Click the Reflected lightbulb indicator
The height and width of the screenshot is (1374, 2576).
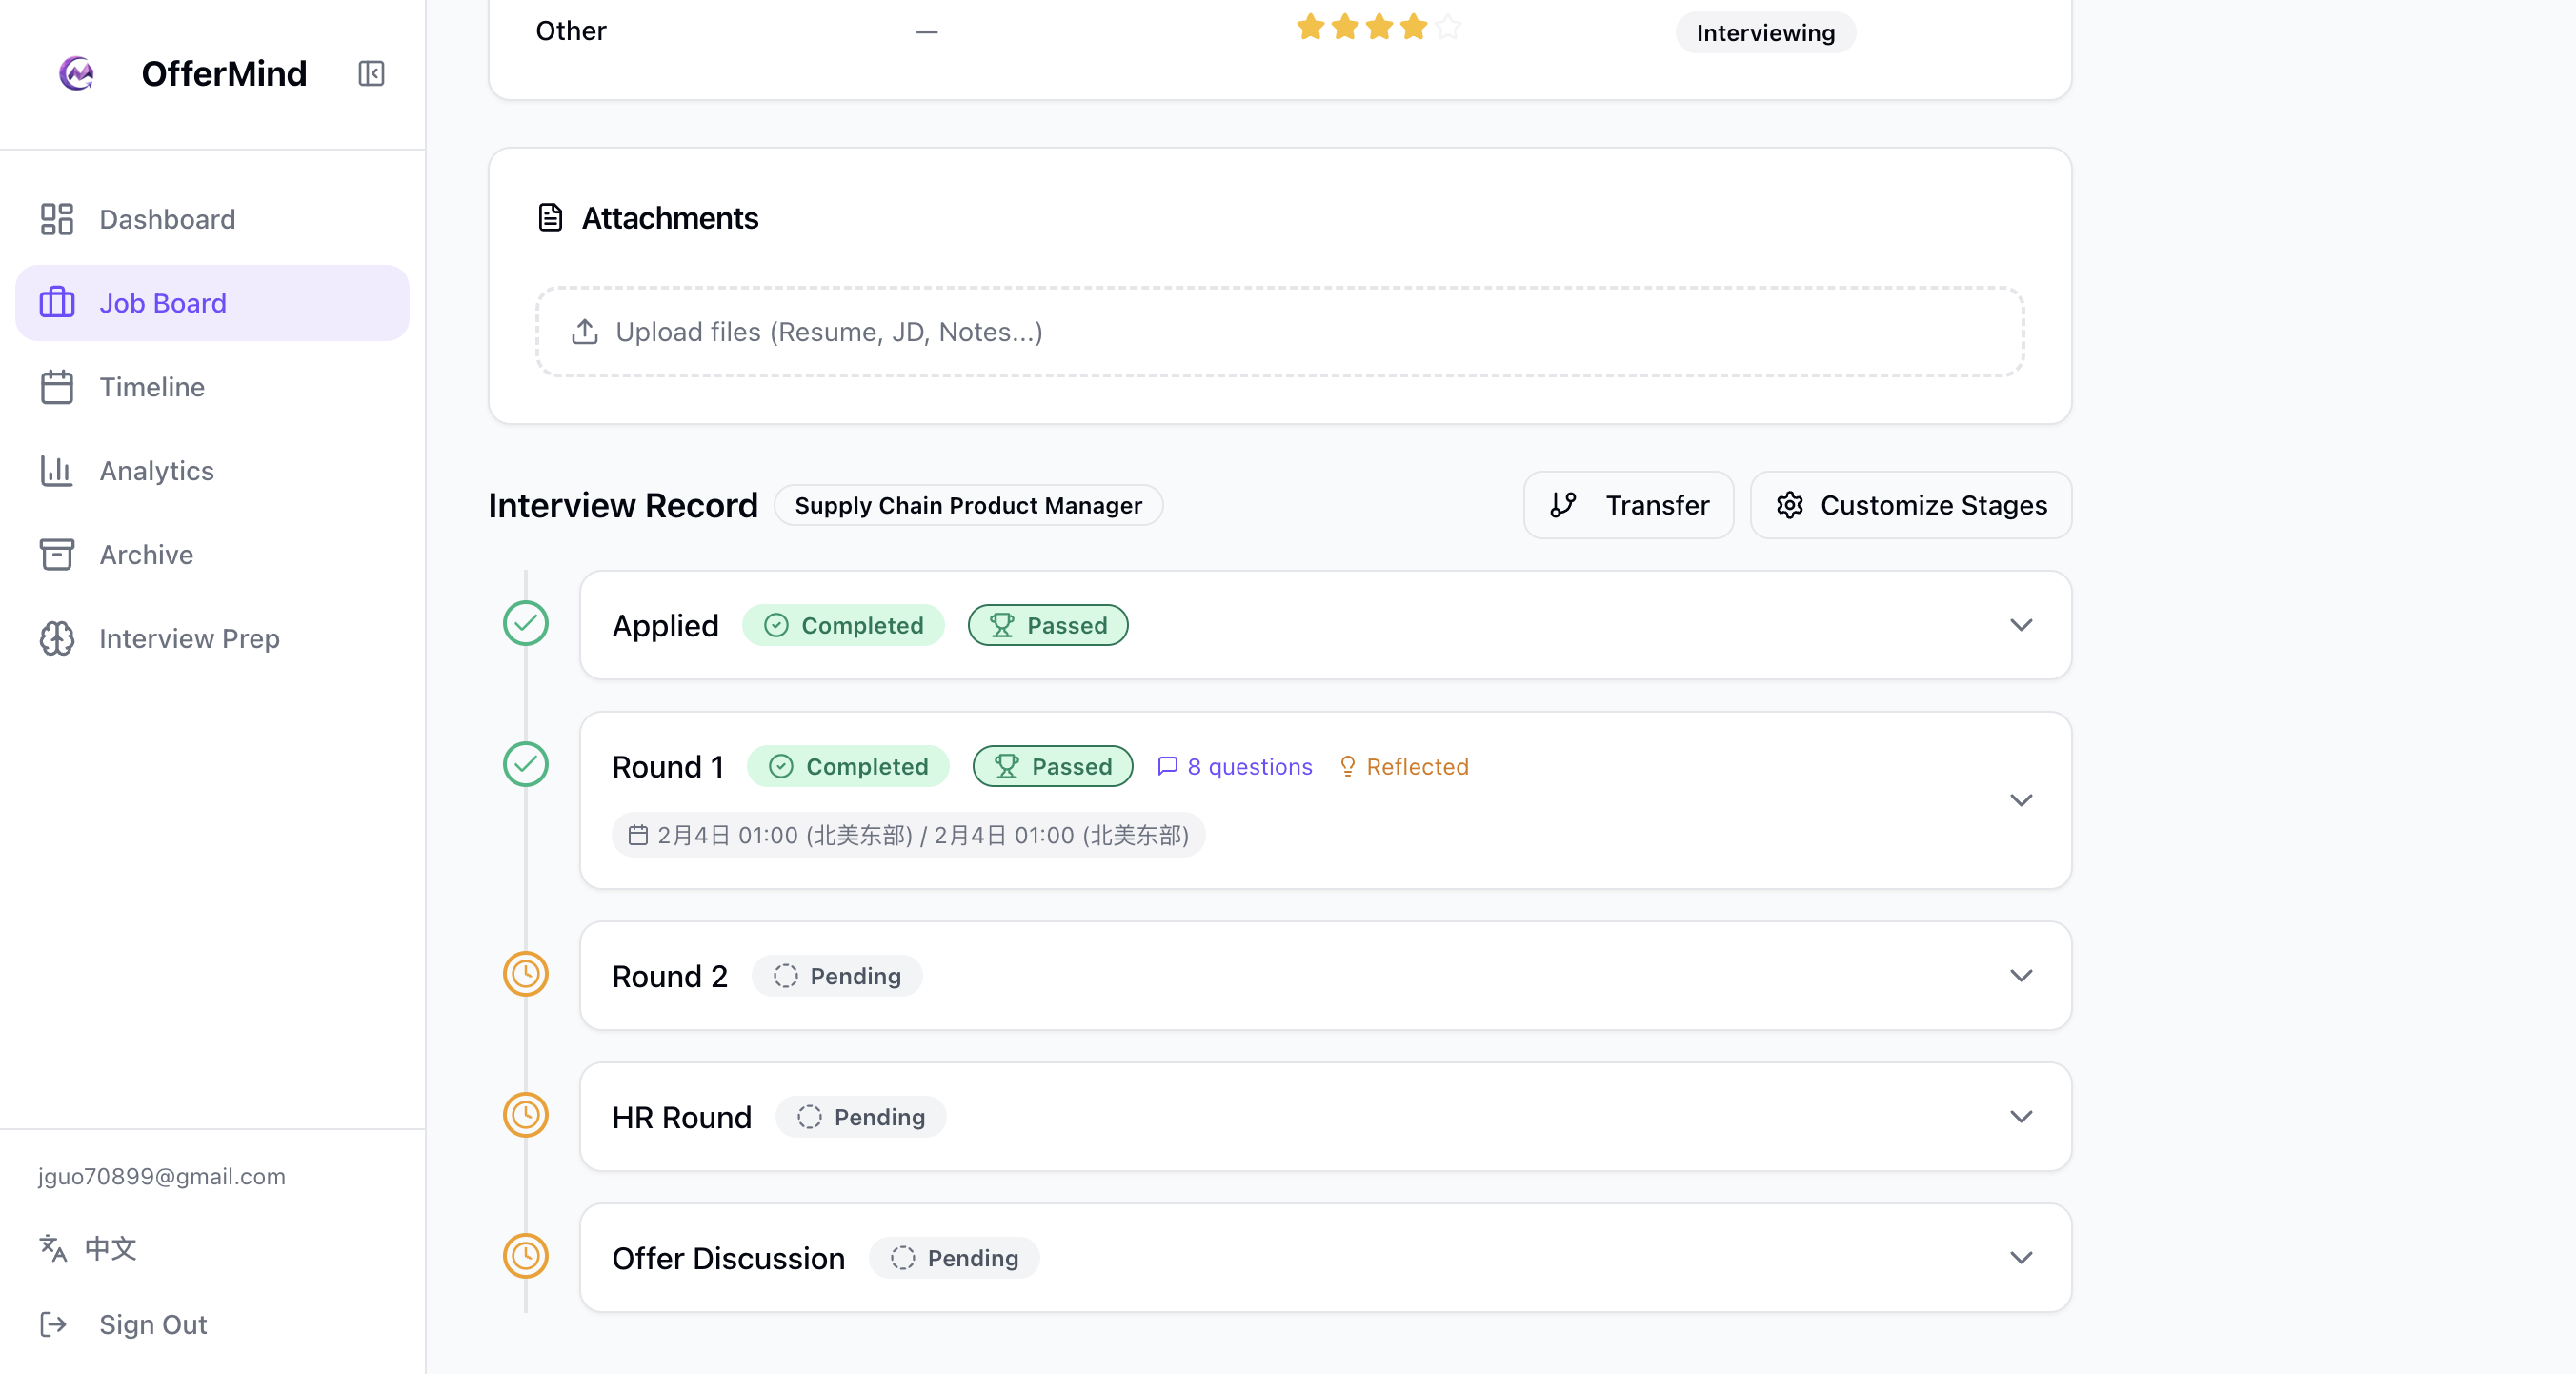[1404, 766]
